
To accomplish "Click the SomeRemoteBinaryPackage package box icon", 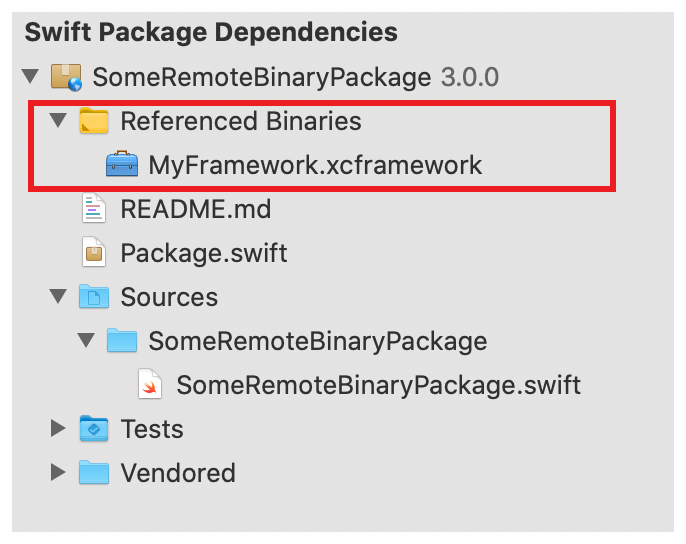I will (66, 78).
